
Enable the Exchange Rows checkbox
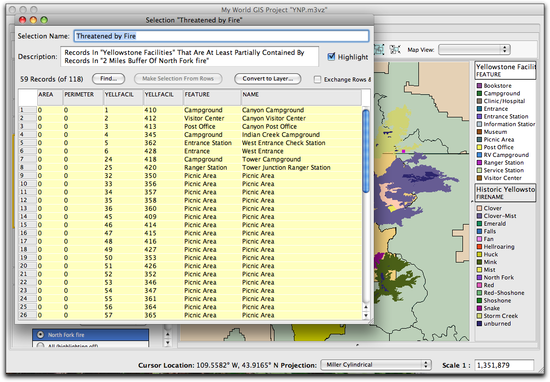(317, 79)
